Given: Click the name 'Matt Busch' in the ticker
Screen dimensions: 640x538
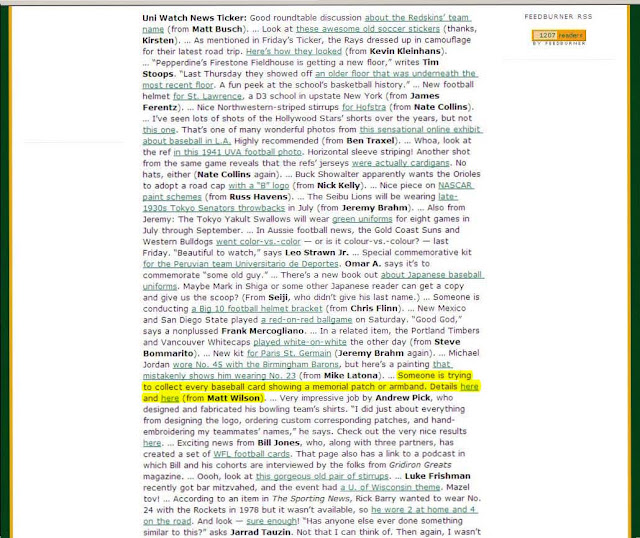Looking at the screenshot, I should coord(217,29).
